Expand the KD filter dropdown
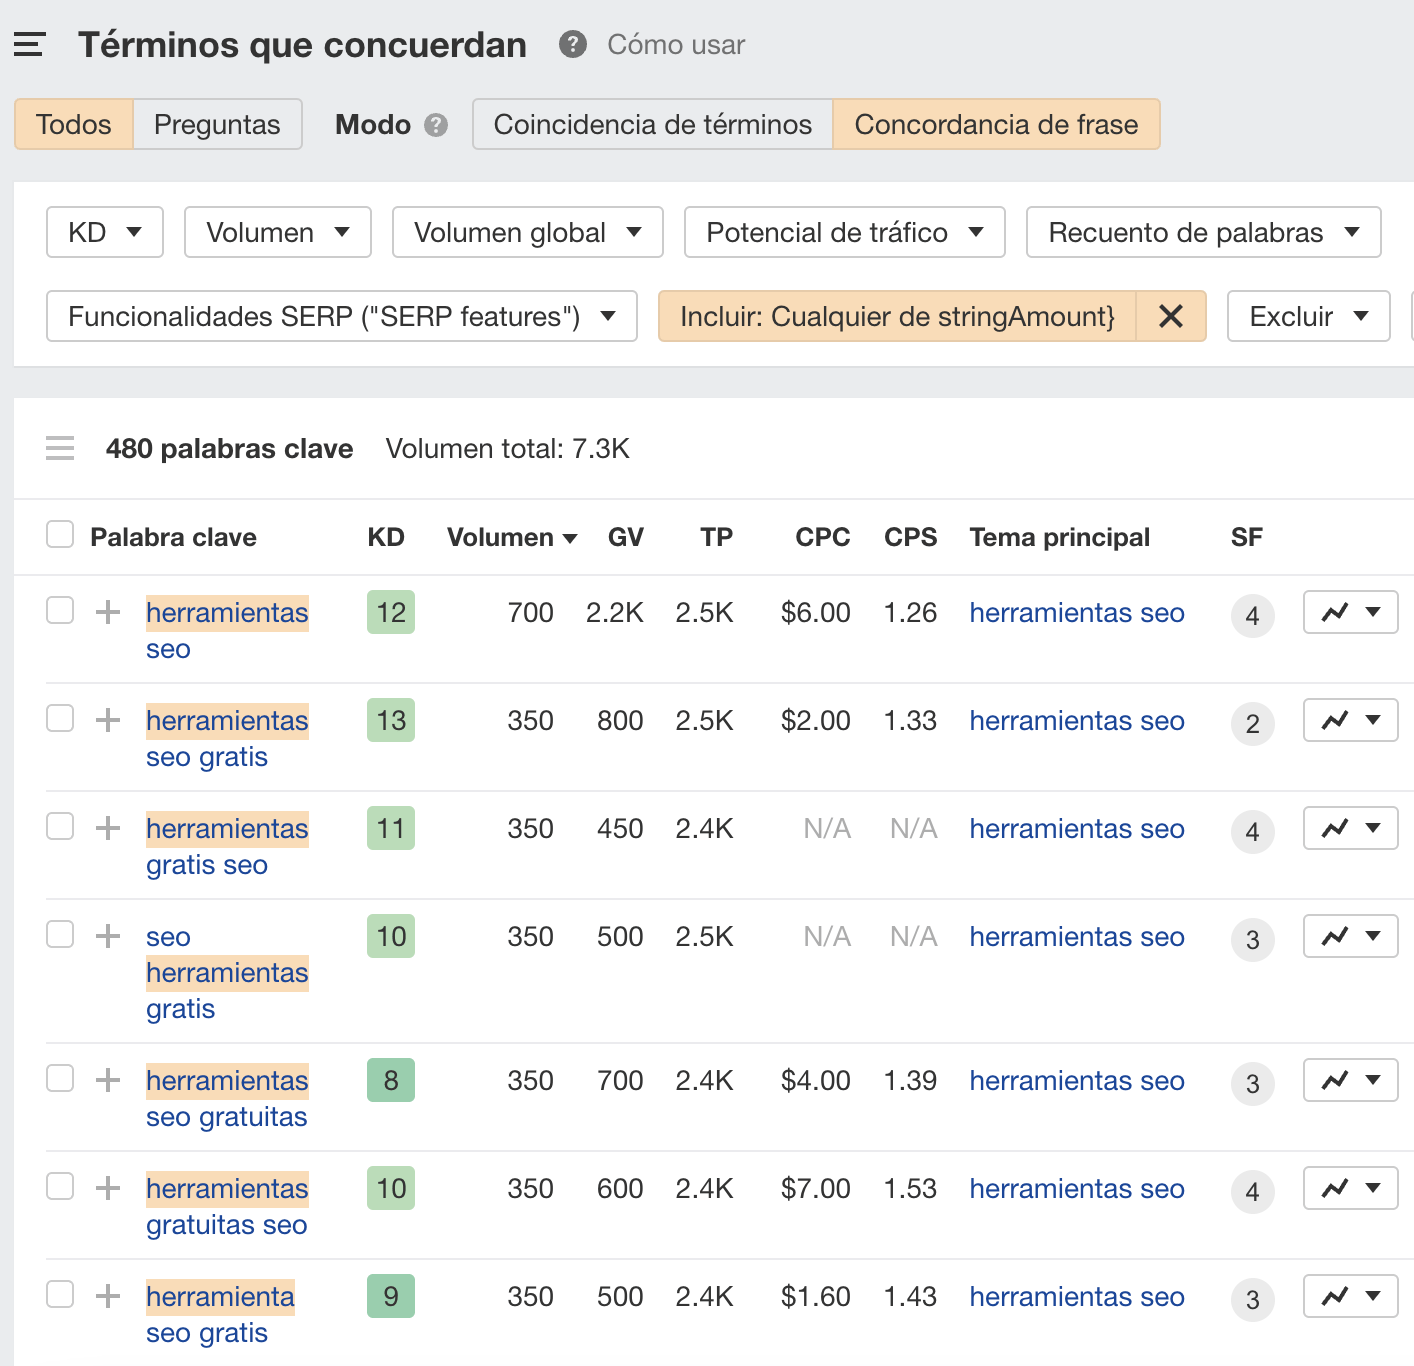 [104, 233]
